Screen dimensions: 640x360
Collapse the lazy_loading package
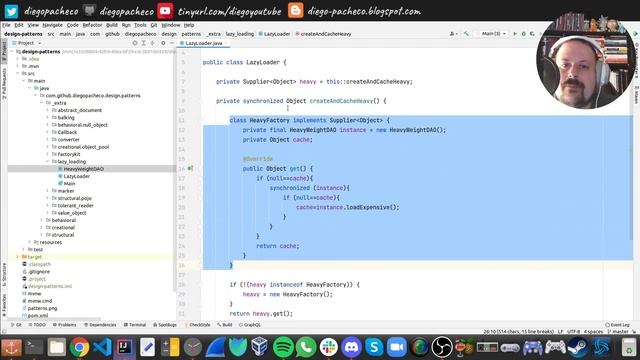[47, 162]
